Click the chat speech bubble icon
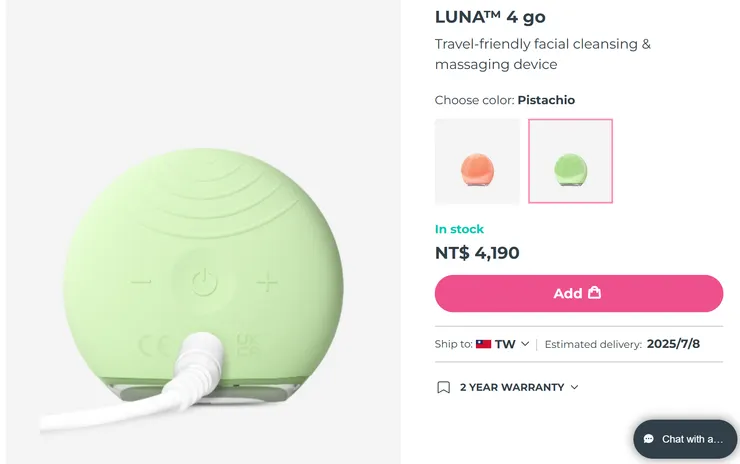The height and width of the screenshot is (464, 740). [x=649, y=439]
